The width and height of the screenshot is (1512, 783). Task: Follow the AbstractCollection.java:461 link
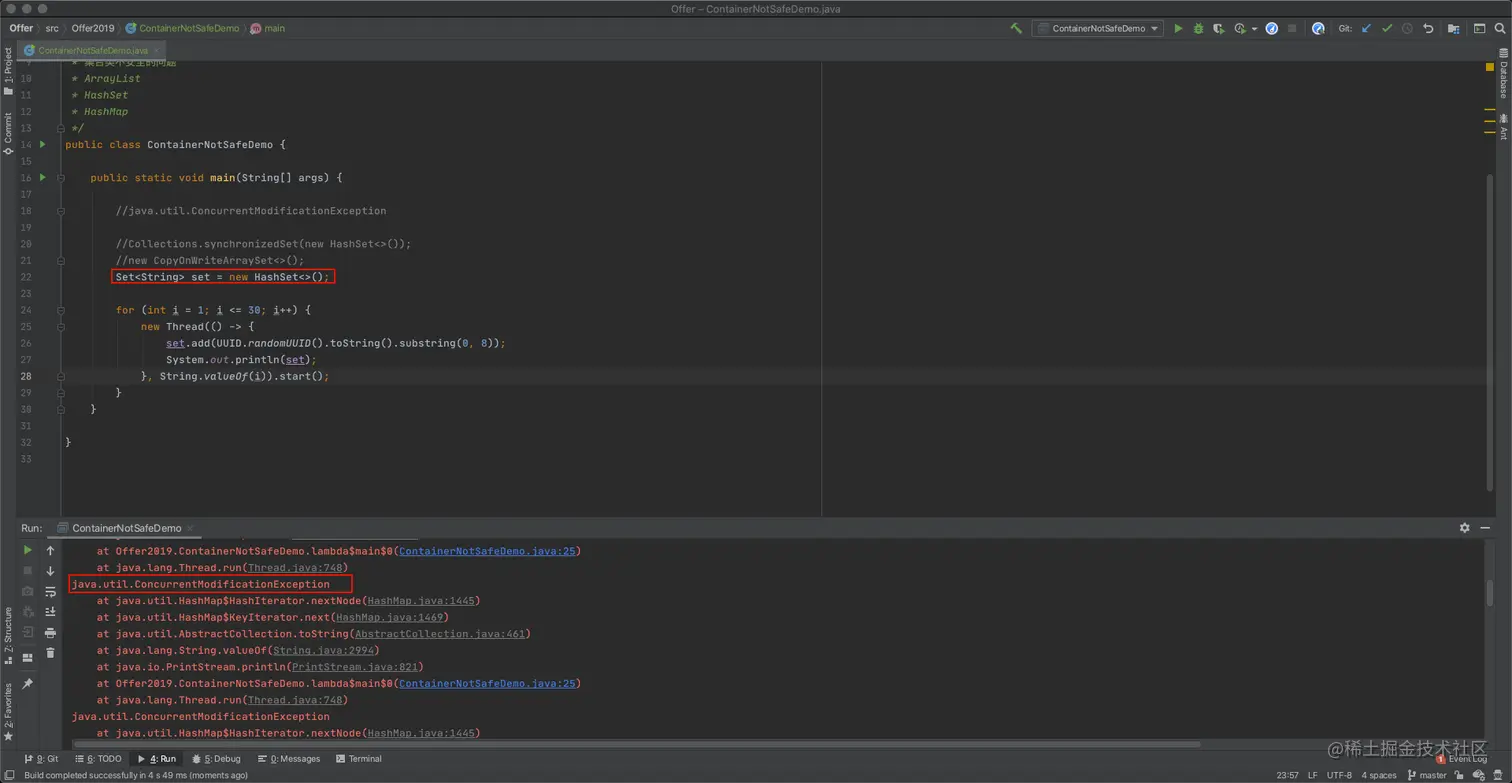[x=440, y=634]
